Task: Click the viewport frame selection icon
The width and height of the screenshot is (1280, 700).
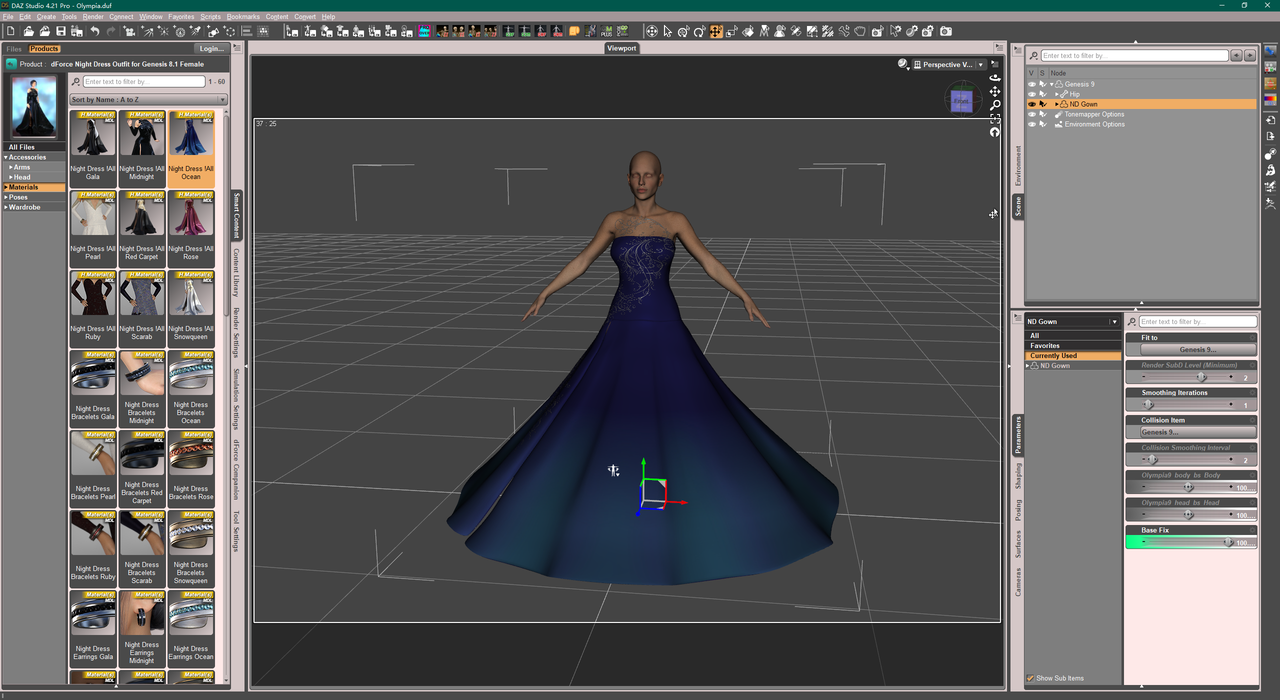Action: pyautogui.click(x=995, y=119)
